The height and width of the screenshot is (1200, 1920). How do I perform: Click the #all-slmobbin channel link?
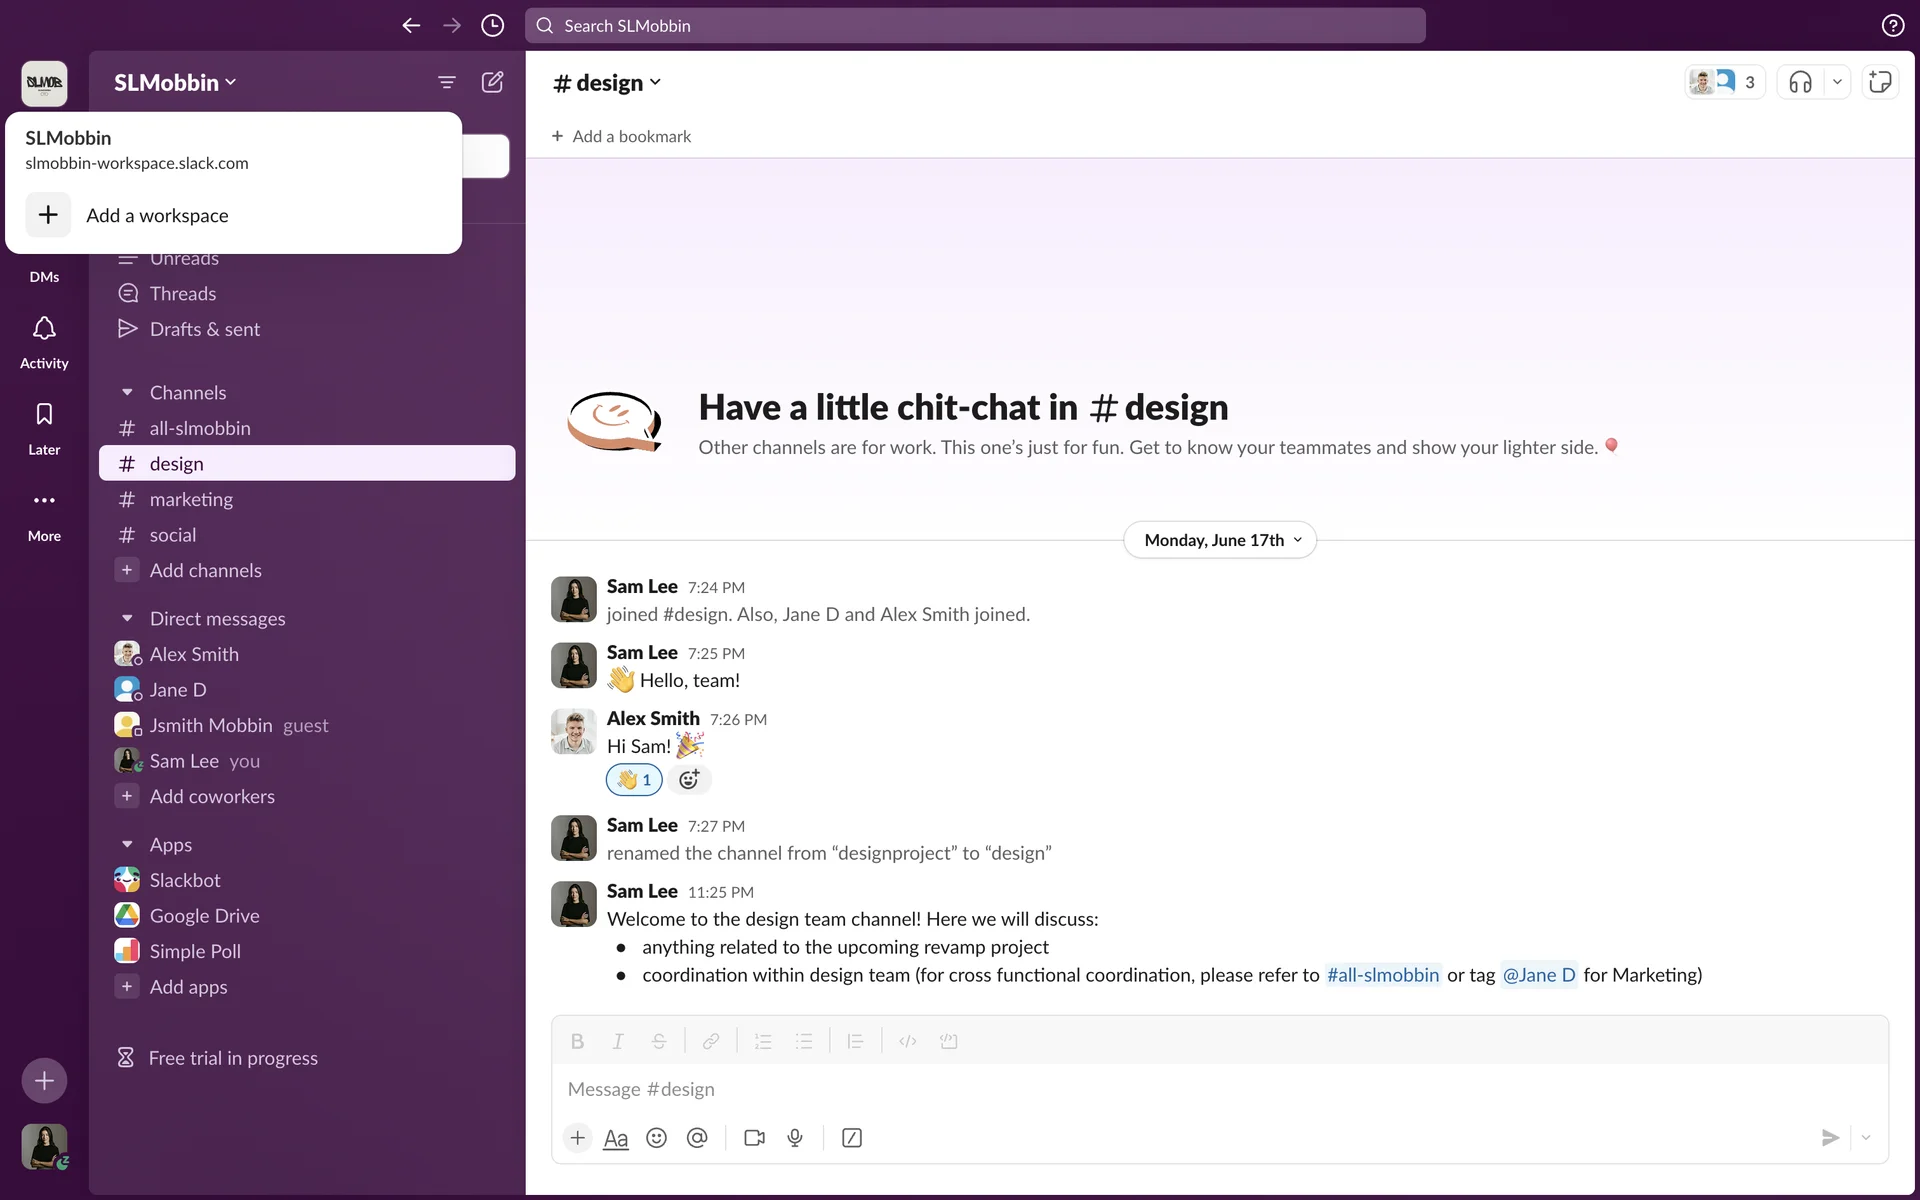click(1382, 975)
